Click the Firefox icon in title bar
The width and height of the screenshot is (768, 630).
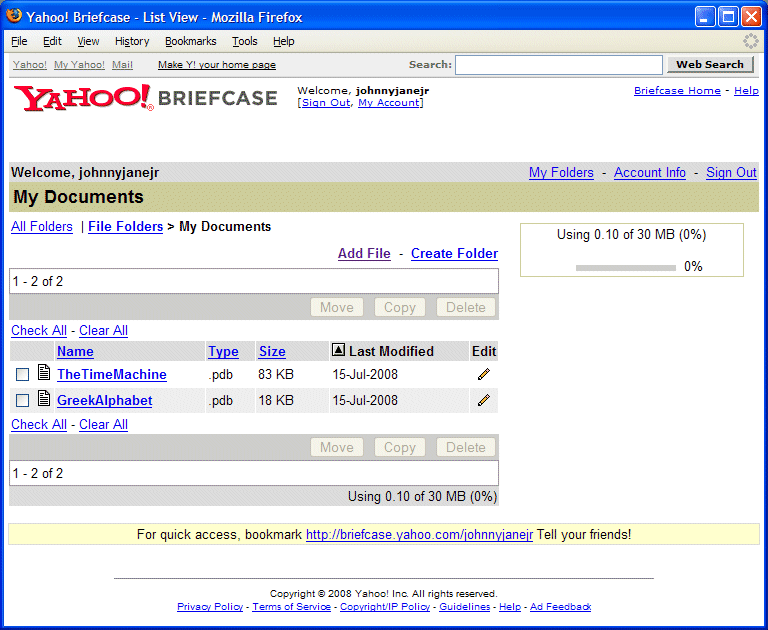[15, 17]
